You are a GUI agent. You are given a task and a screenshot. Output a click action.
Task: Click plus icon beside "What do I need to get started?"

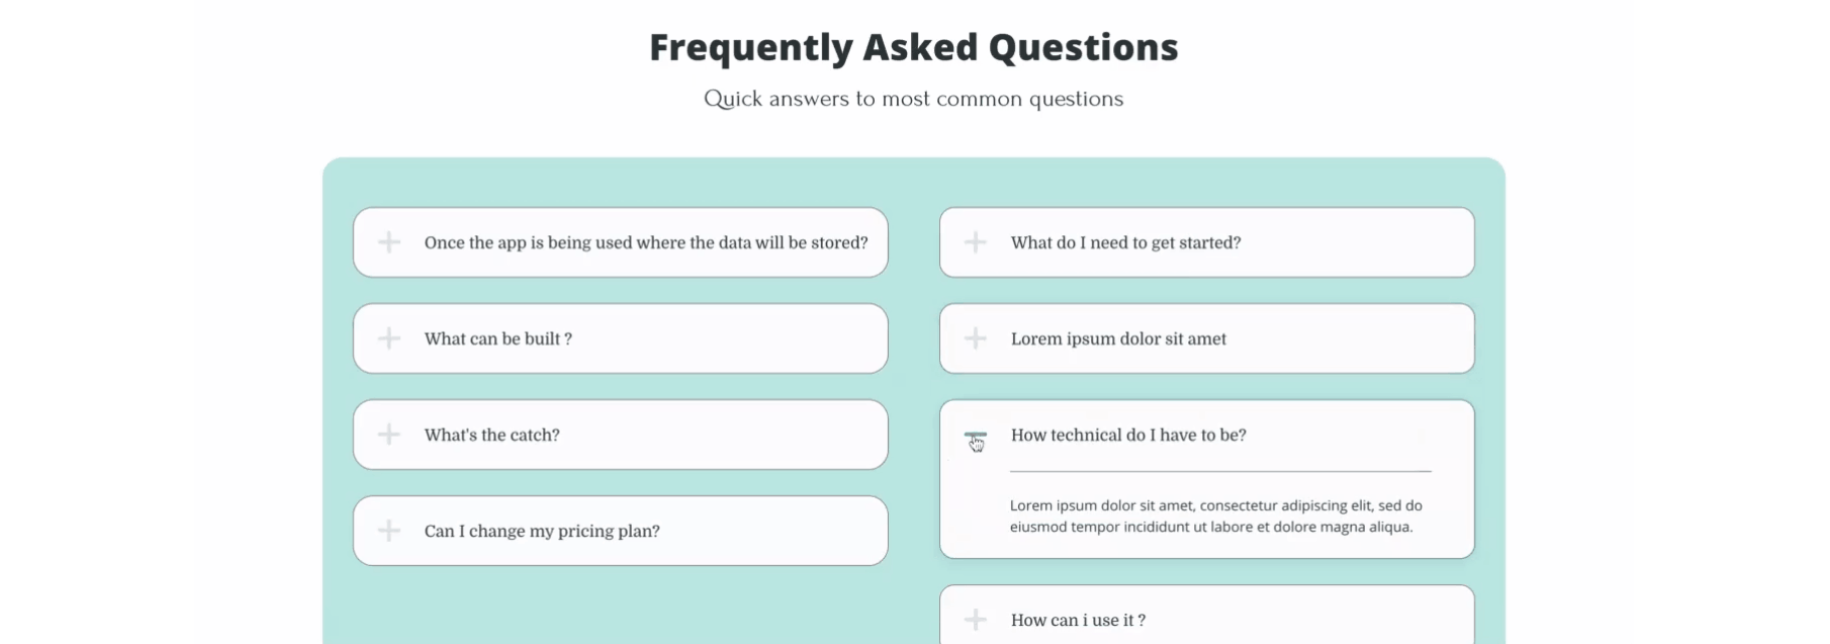[975, 242]
